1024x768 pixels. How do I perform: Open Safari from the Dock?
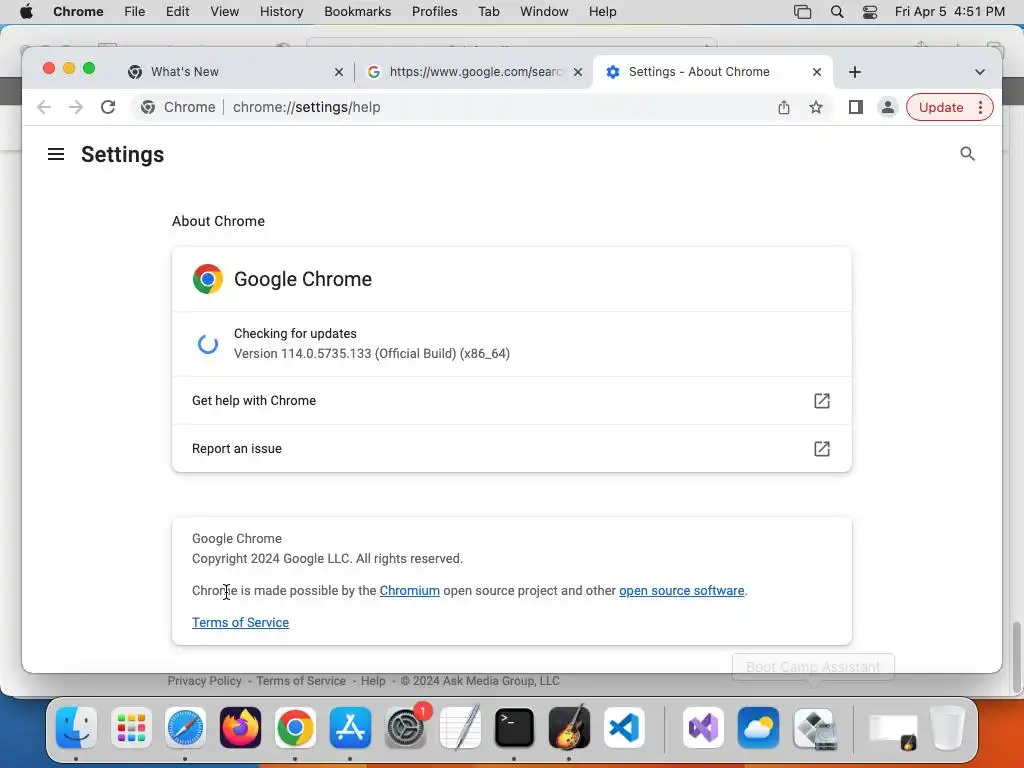click(185, 727)
